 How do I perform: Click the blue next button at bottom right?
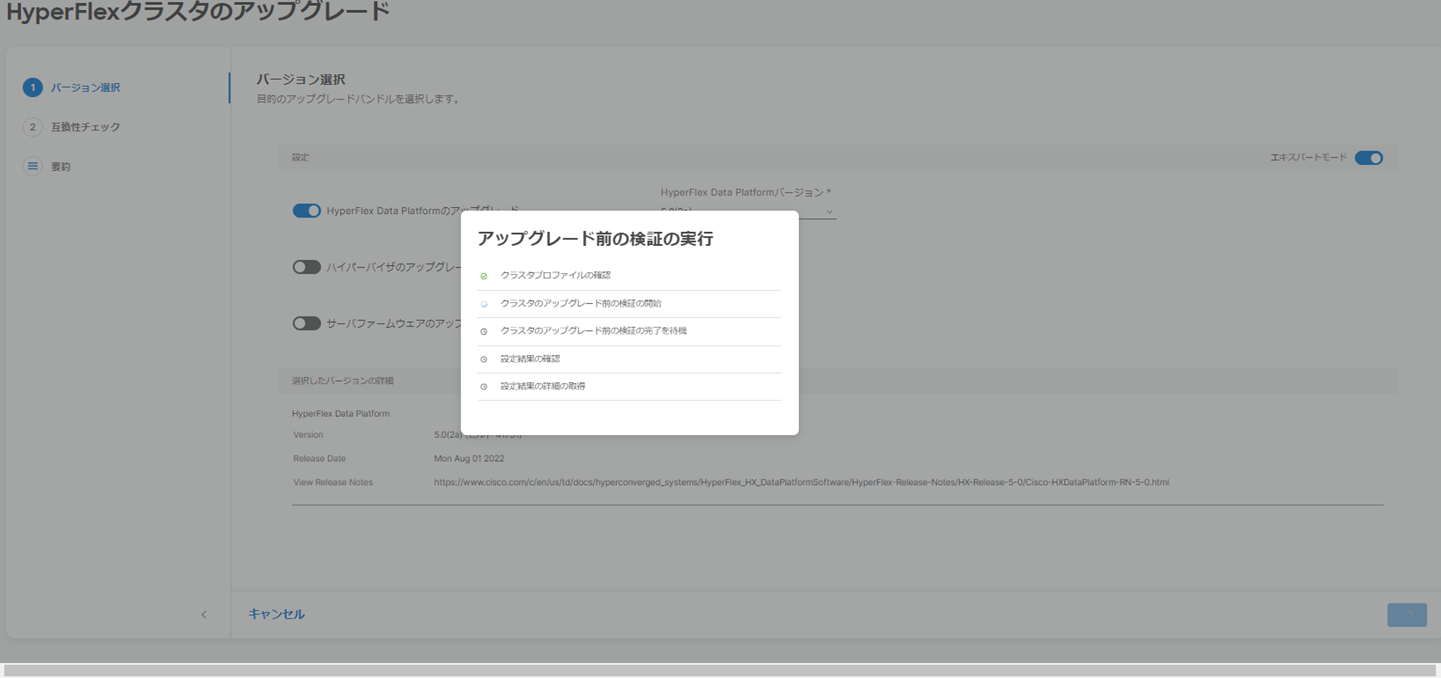coord(1407,615)
